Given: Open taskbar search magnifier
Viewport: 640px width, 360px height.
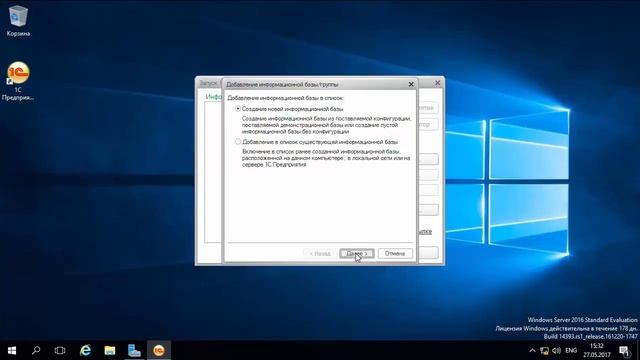Looking at the screenshot, I should [36, 350].
